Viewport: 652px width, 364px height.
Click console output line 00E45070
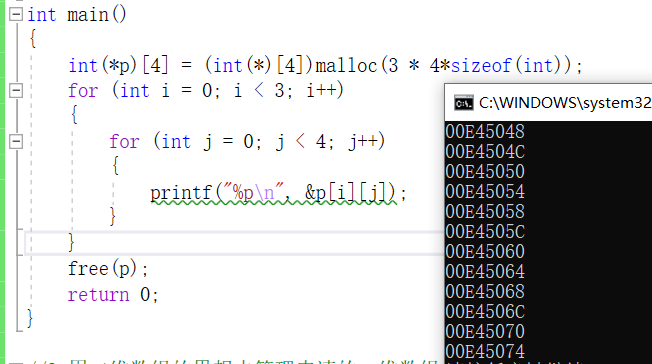point(485,331)
